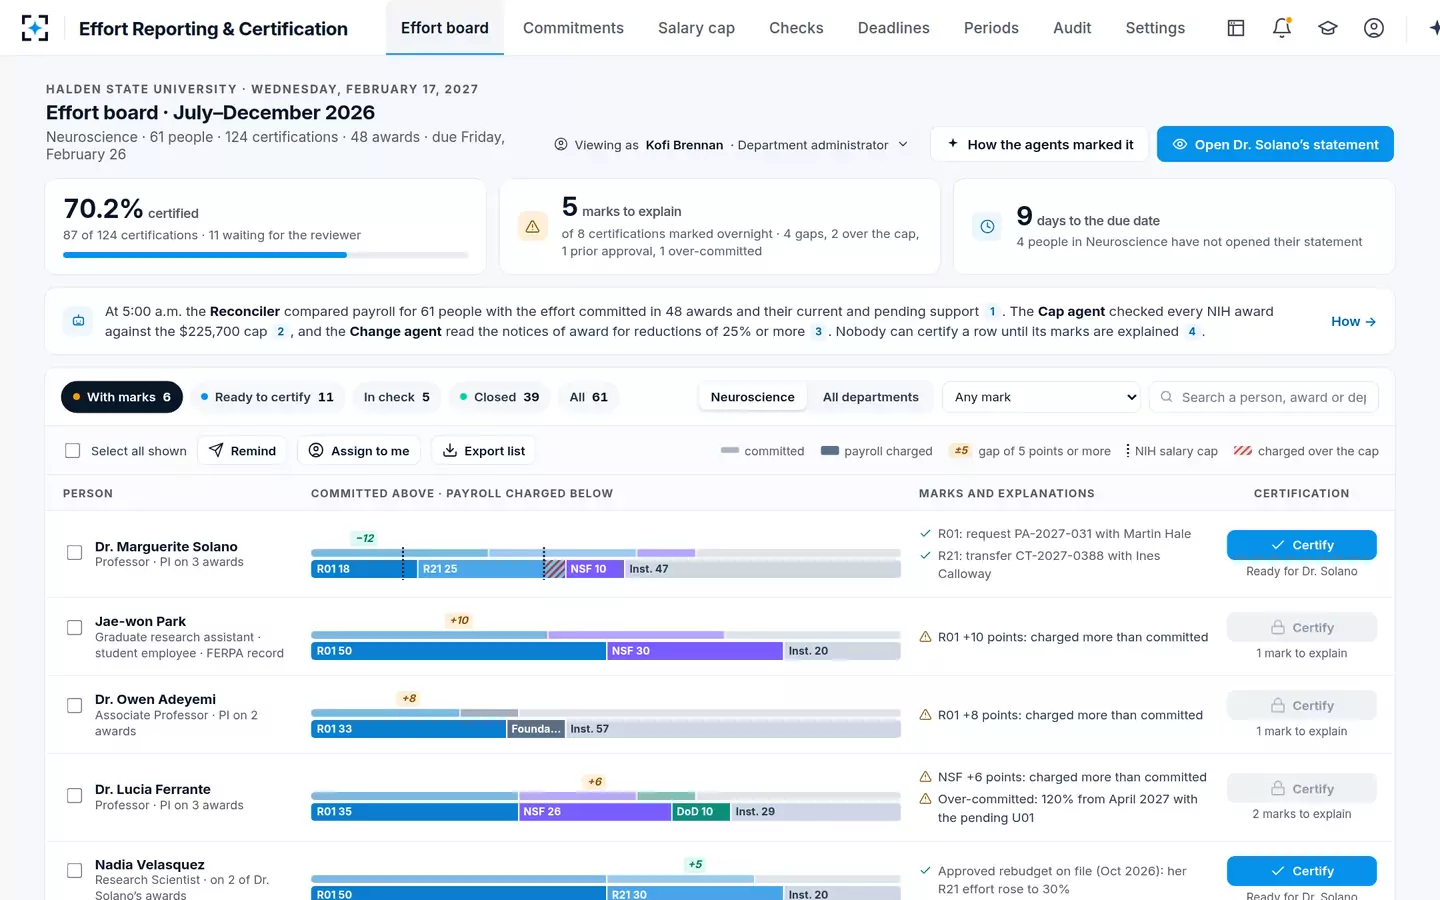
Task: Click footnote reference 1 in banner
Action: tap(992, 312)
